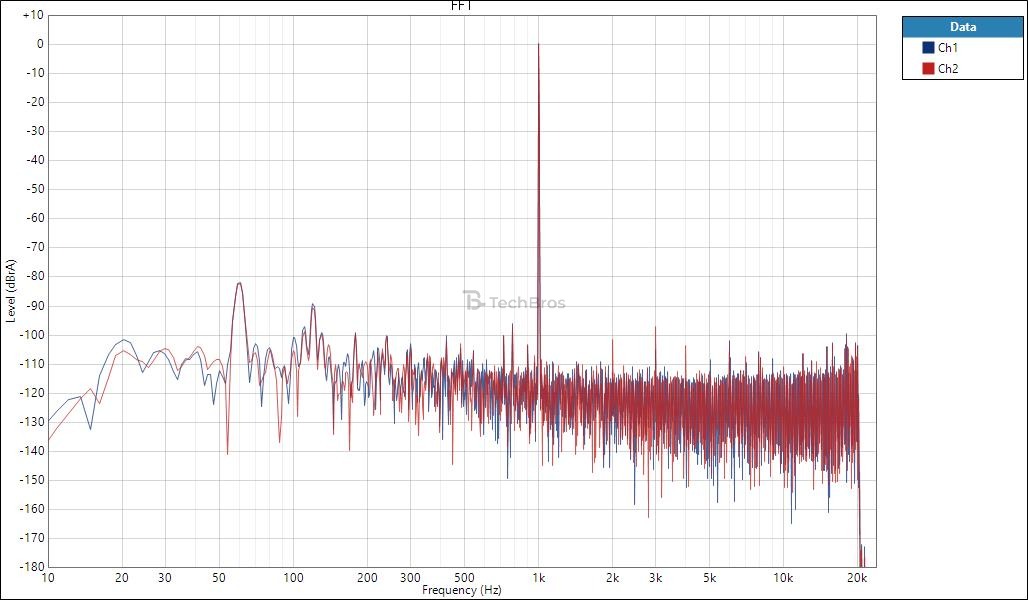Click the 60 Hz hum peak

tap(239, 283)
